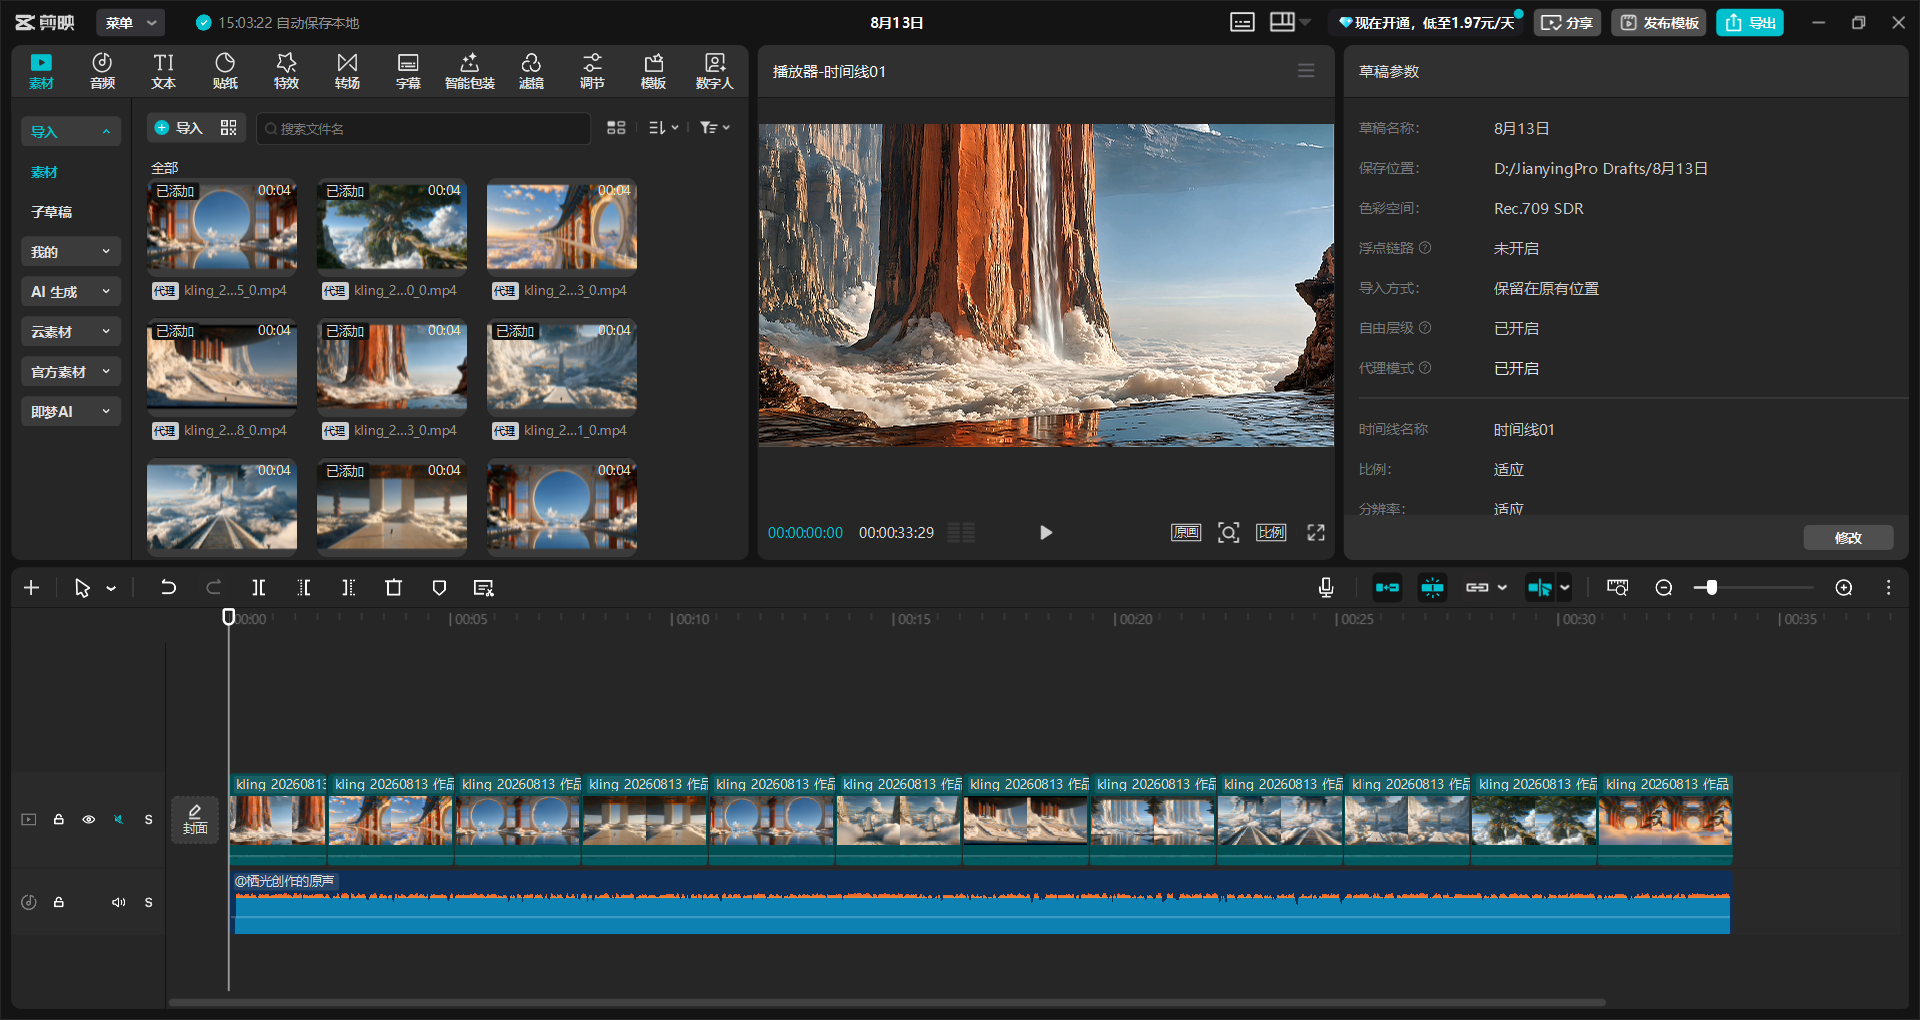Switch to the 贴纸 stickers tab
This screenshot has width=1920, height=1020.
225,71
